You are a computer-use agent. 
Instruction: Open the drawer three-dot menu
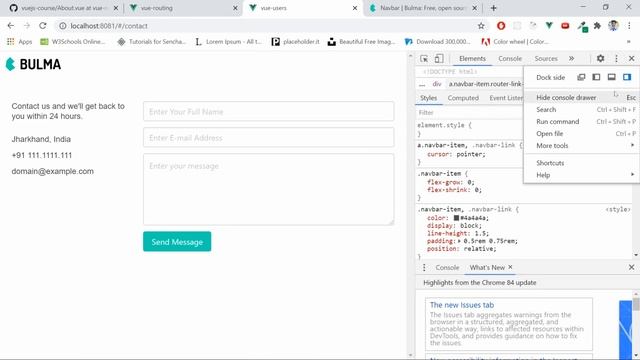tap(424, 267)
